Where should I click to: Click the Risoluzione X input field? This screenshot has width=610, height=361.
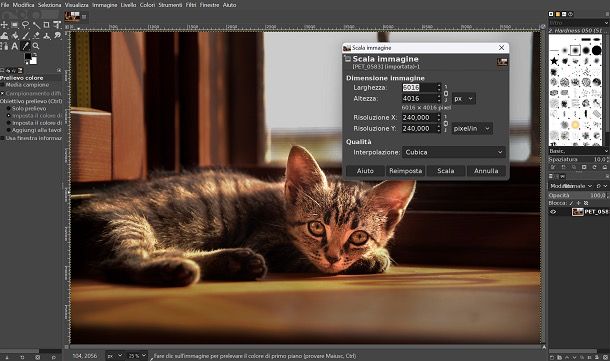419,117
